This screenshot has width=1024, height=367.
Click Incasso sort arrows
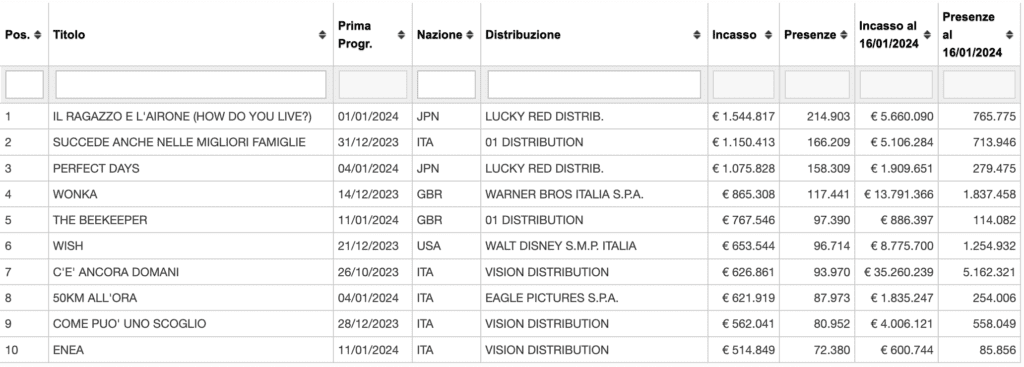click(x=768, y=35)
